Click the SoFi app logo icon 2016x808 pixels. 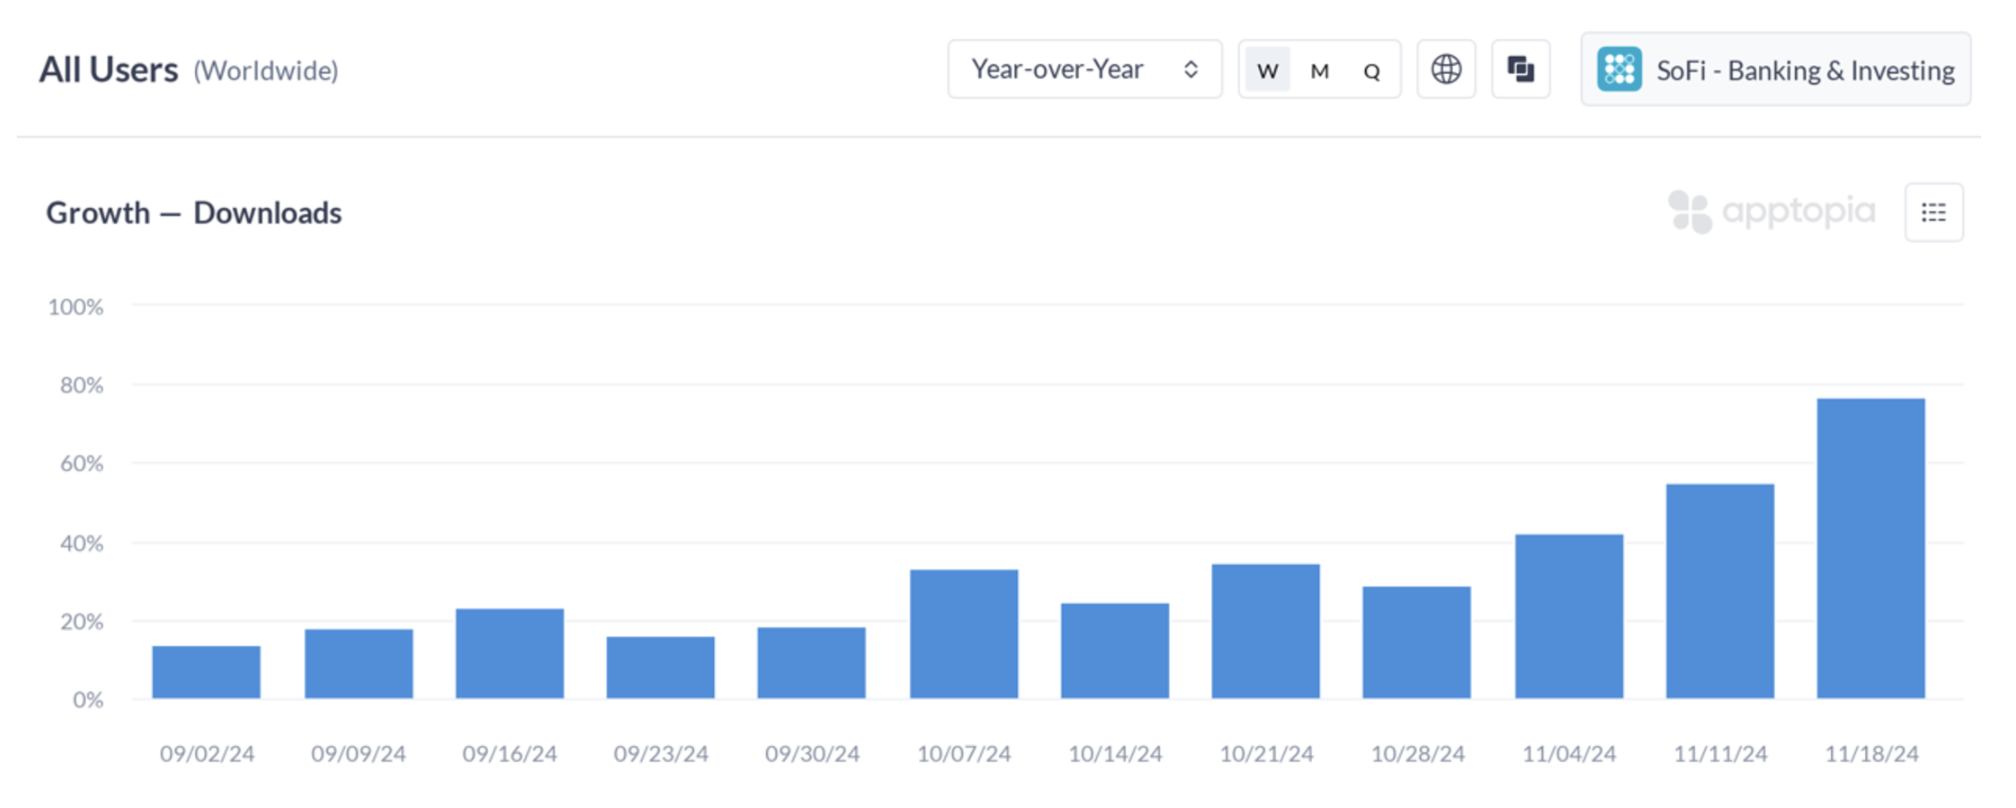click(x=1619, y=70)
